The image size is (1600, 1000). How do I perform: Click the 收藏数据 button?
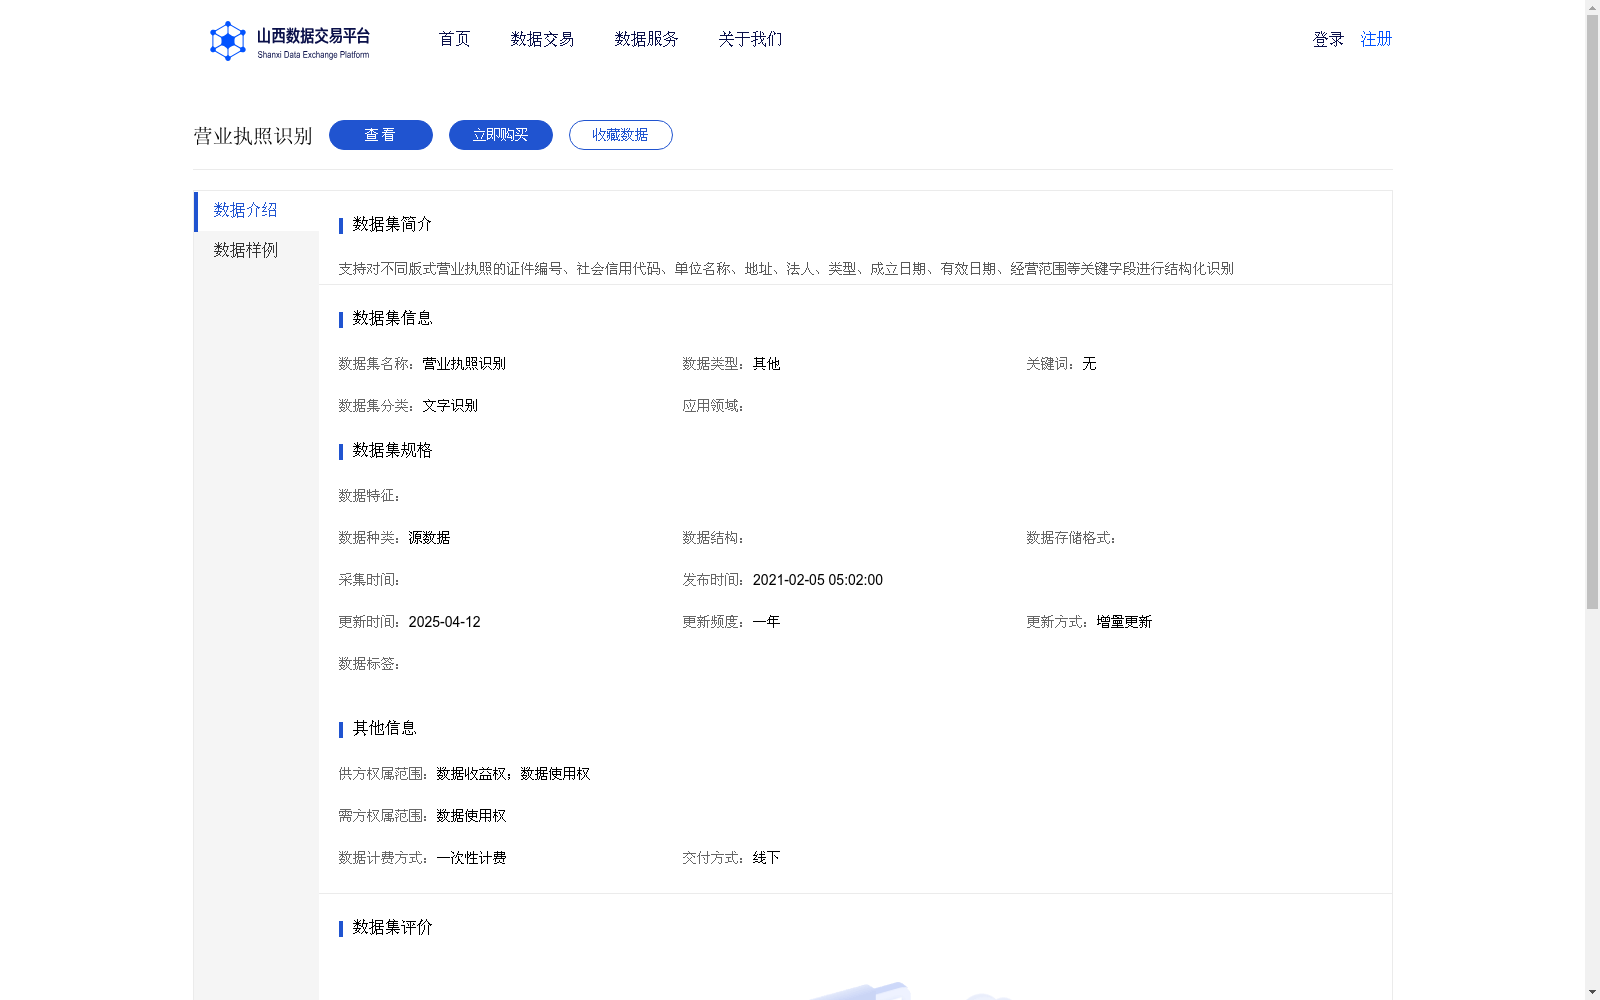(x=621, y=135)
